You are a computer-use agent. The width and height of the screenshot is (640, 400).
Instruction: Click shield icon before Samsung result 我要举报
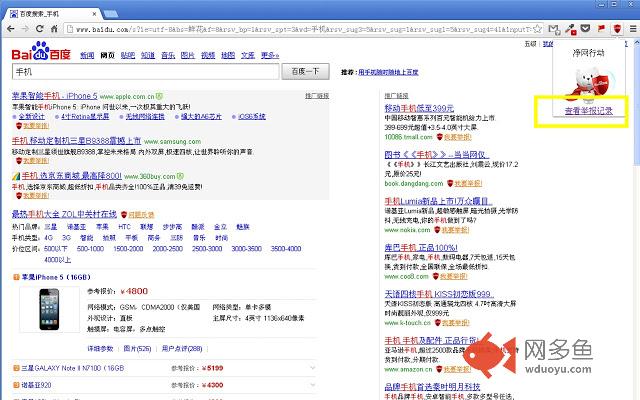(18, 161)
